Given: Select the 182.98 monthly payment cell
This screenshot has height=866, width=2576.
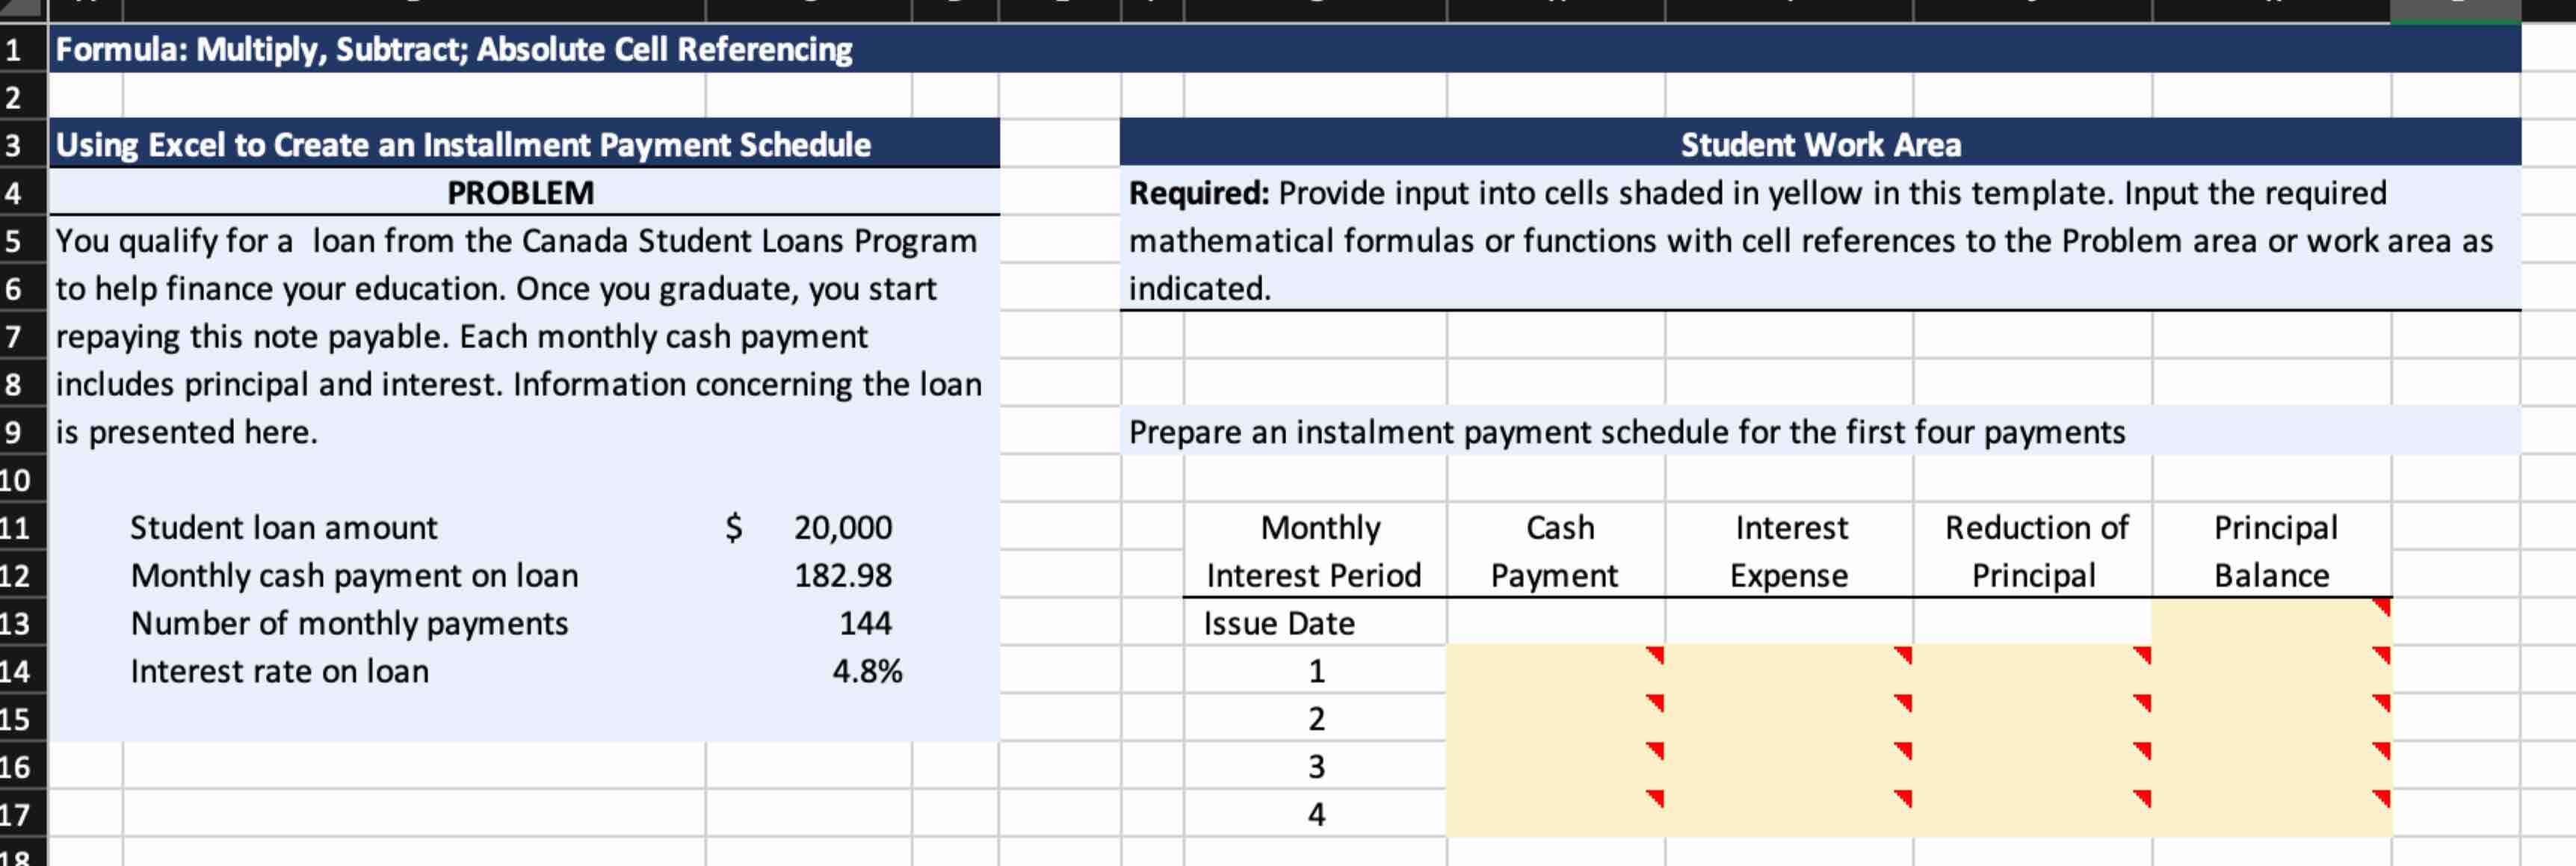Looking at the screenshot, I should pyautogui.click(x=842, y=576).
